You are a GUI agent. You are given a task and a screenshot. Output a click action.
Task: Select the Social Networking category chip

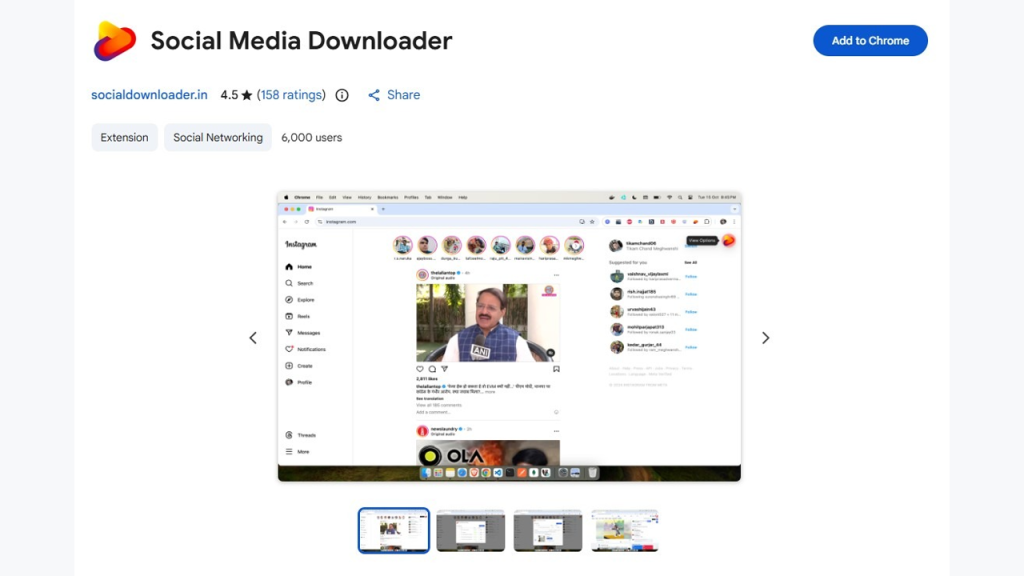click(x=218, y=137)
